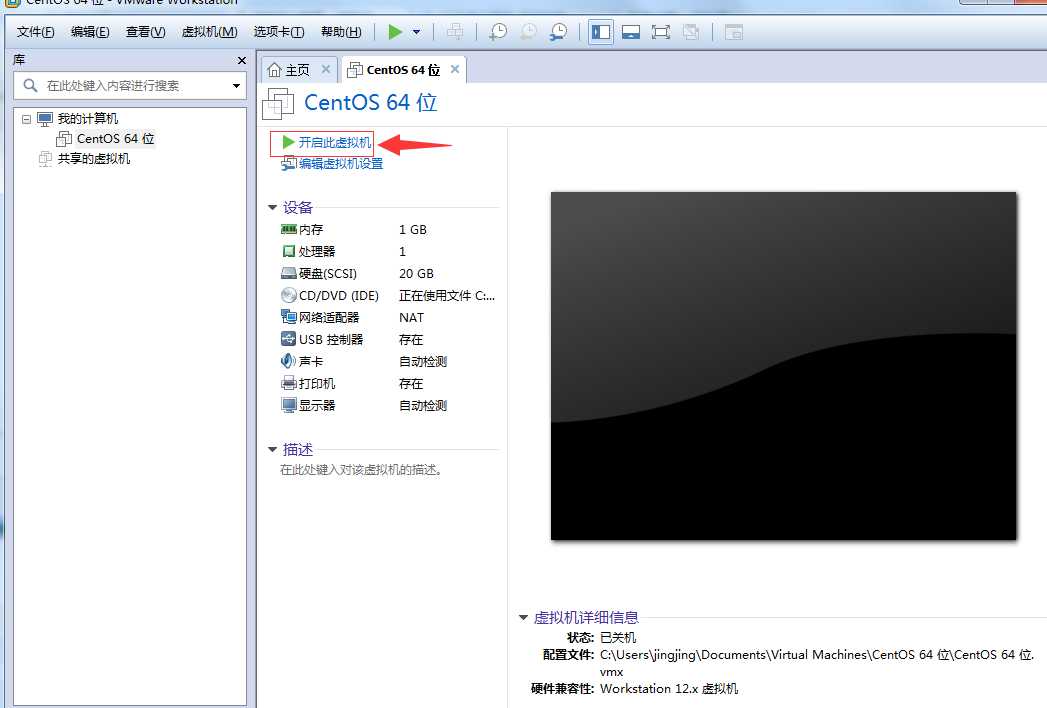This screenshot has width=1047, height=708.
Task: Click the magnifier icon in library search
Action: tap(30, 85)
